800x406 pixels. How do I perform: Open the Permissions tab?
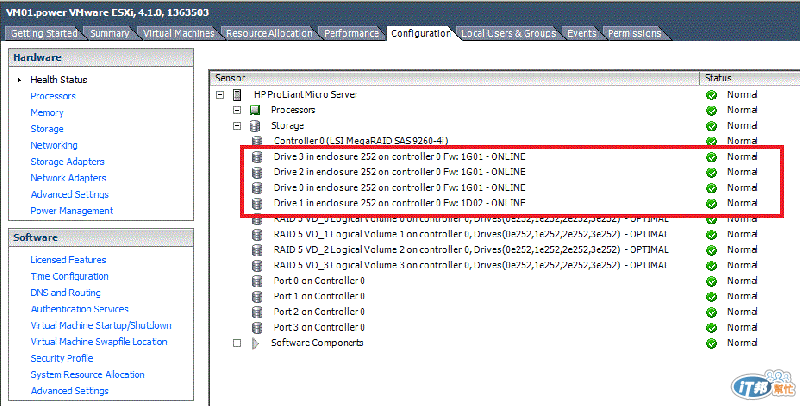pos(634,33)
